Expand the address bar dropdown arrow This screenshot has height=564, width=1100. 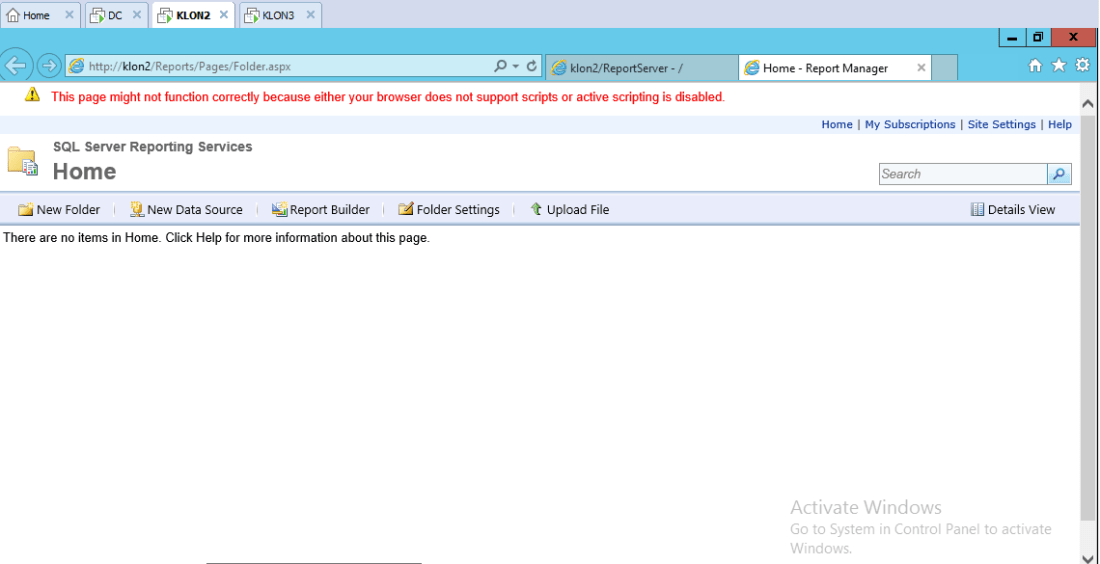point(516,67)
